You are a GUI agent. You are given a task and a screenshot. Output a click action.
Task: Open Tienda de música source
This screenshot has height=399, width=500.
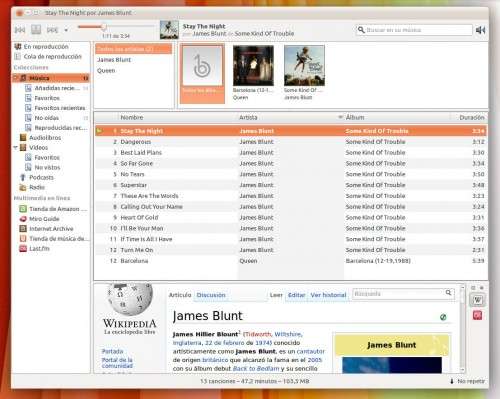pos(54,239)
